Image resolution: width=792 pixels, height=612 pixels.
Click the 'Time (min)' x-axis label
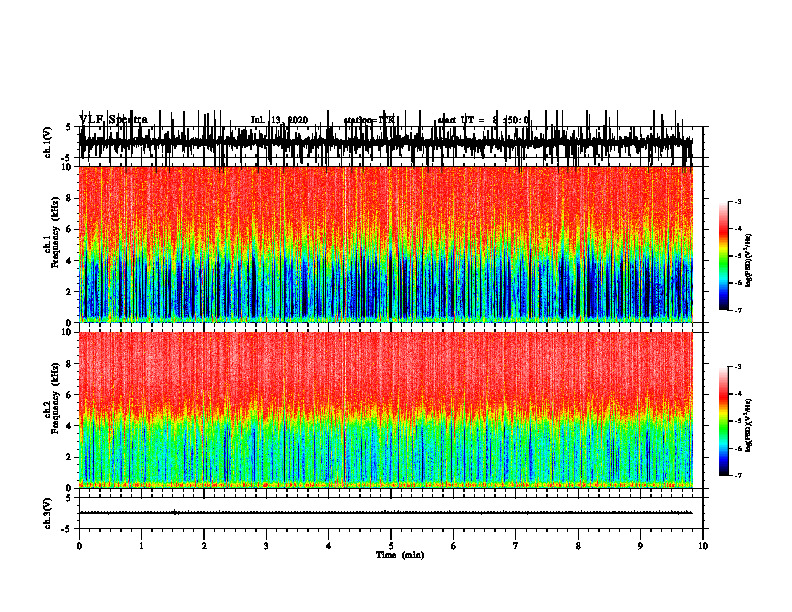click(x=400, y=555)
